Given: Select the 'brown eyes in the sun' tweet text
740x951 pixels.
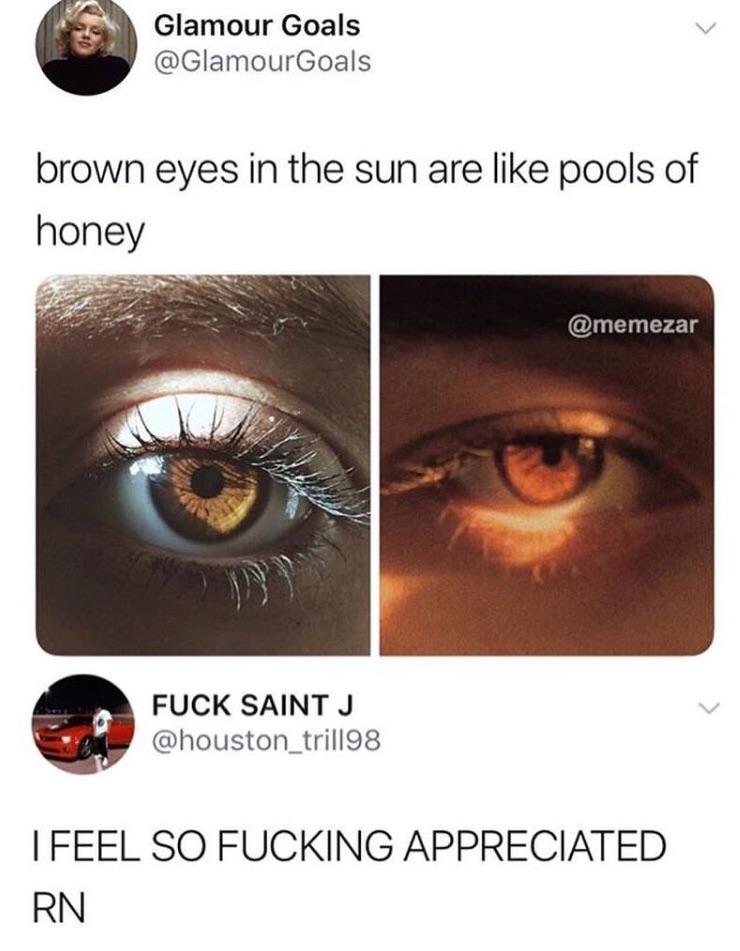Looking at the screenshot, I should [x=366, y=200].
